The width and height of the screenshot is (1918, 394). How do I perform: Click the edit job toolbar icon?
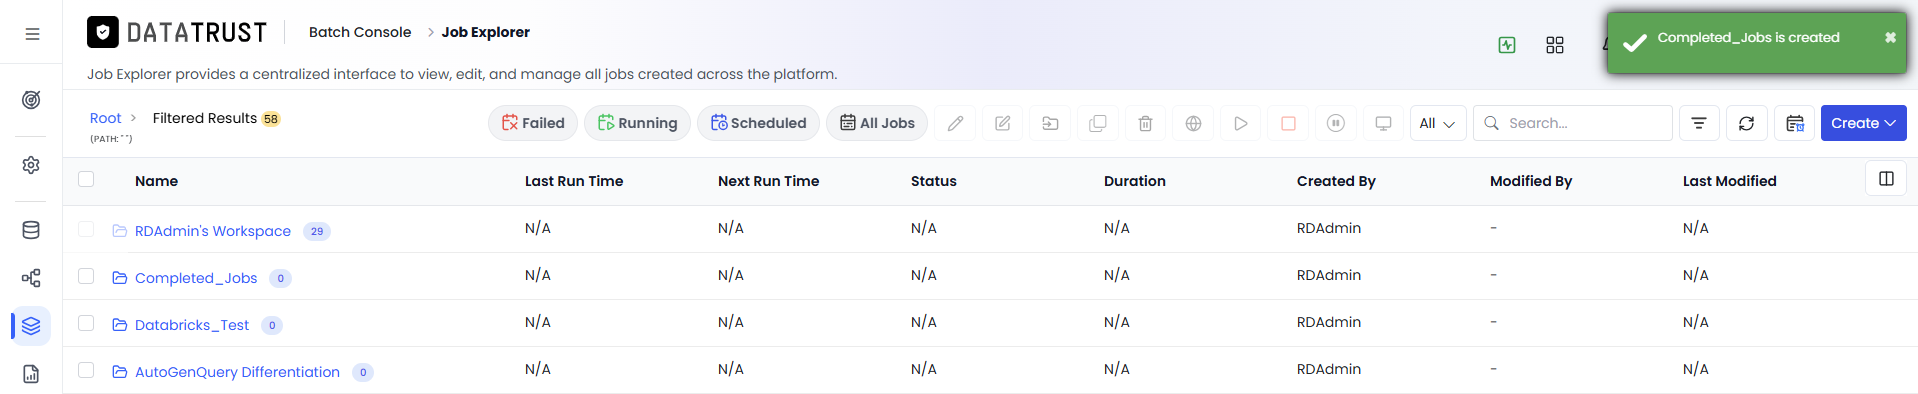click(1003, 123)
